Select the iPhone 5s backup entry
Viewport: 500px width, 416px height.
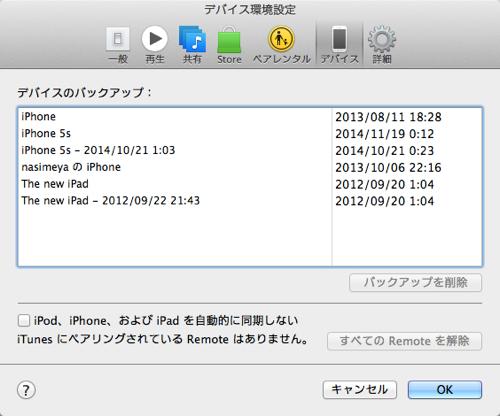250,134
